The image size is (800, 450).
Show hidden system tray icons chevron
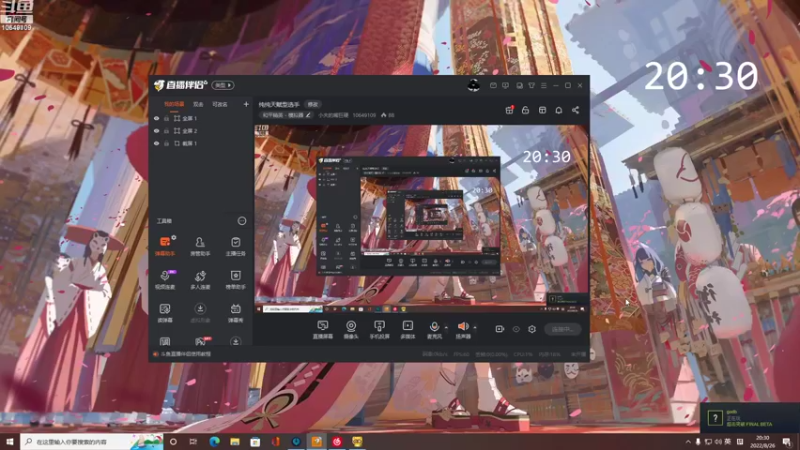688,442
